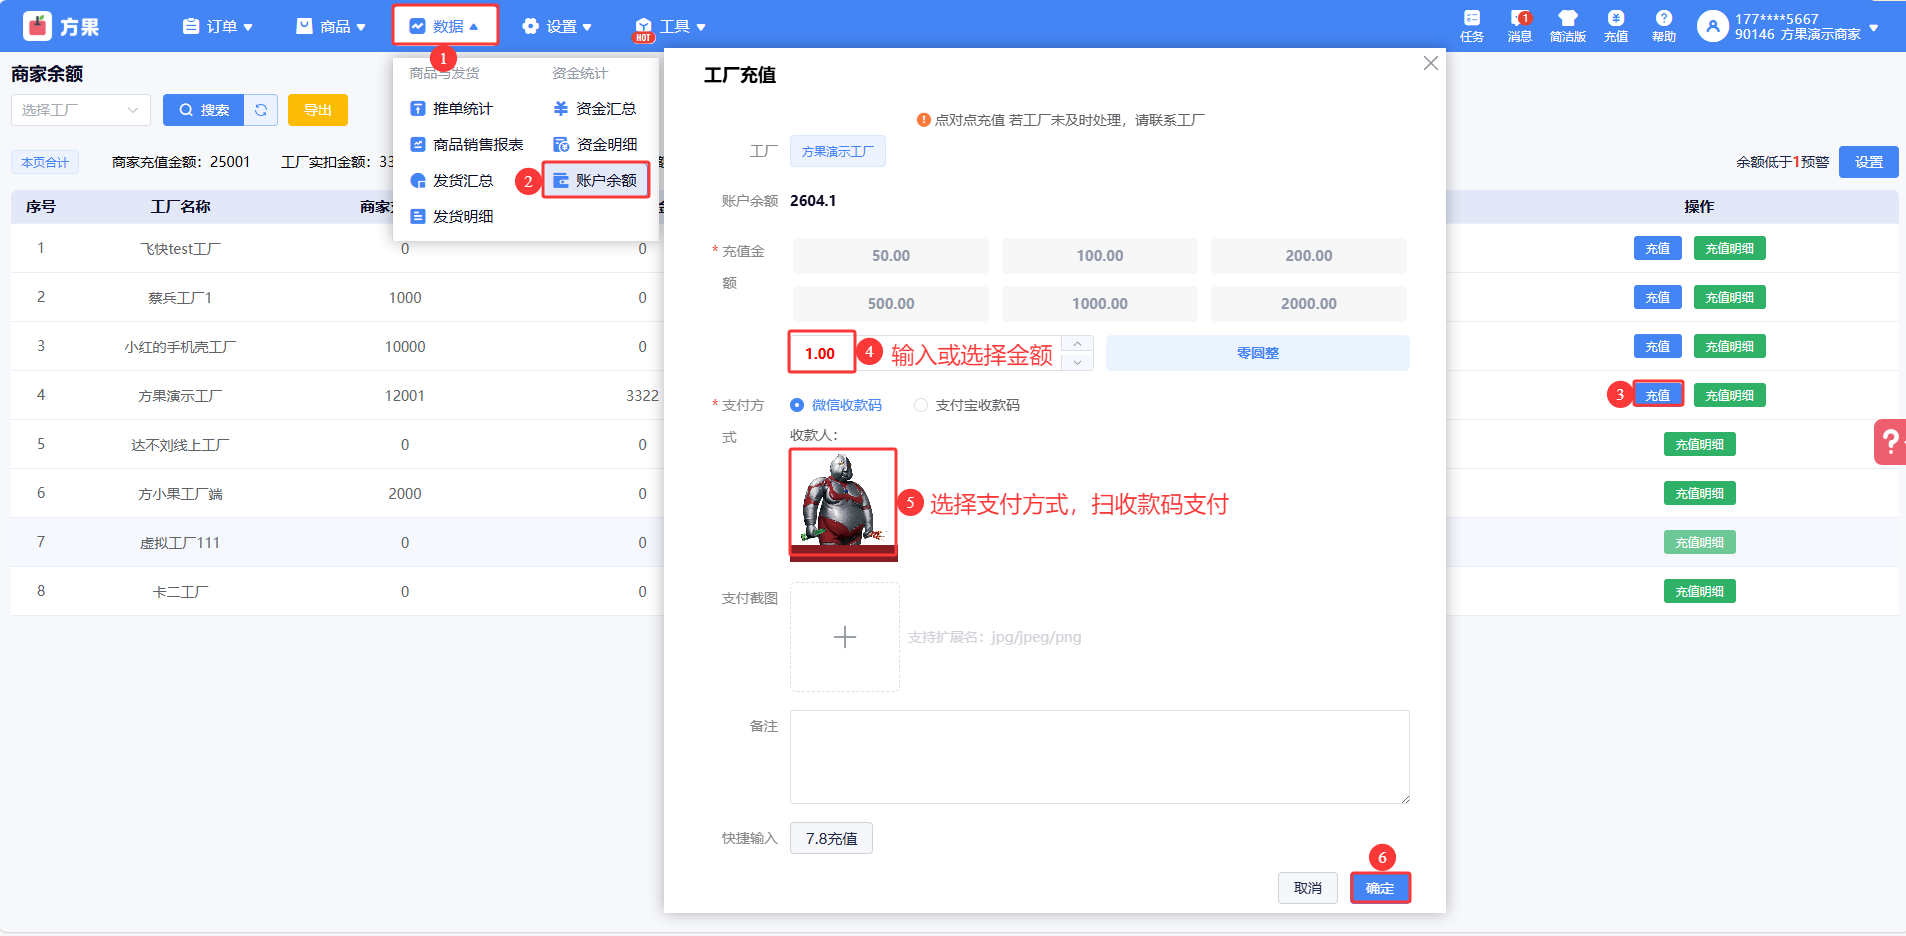Screen dimensions: 1906x936
Task: Open the 选择工厂 dropdown
Action: [81, 110]
